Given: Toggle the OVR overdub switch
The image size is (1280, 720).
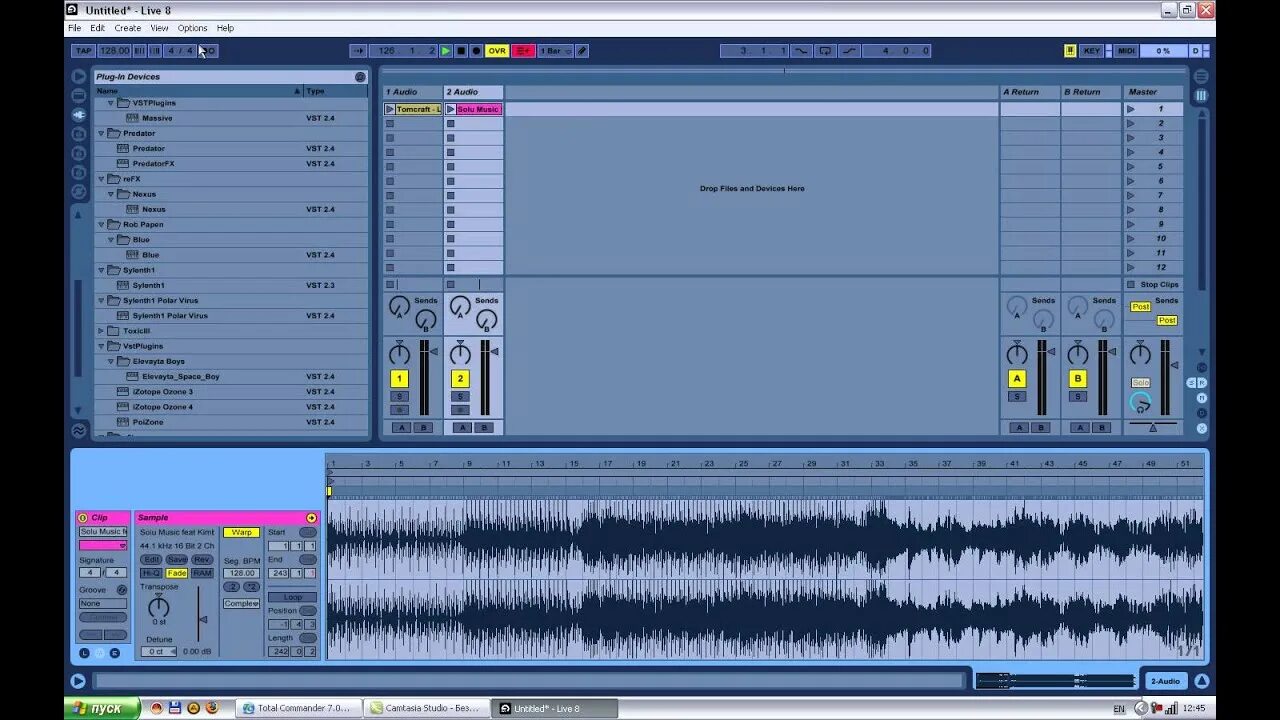Looking at the screenshot, I should coord(497,51).
